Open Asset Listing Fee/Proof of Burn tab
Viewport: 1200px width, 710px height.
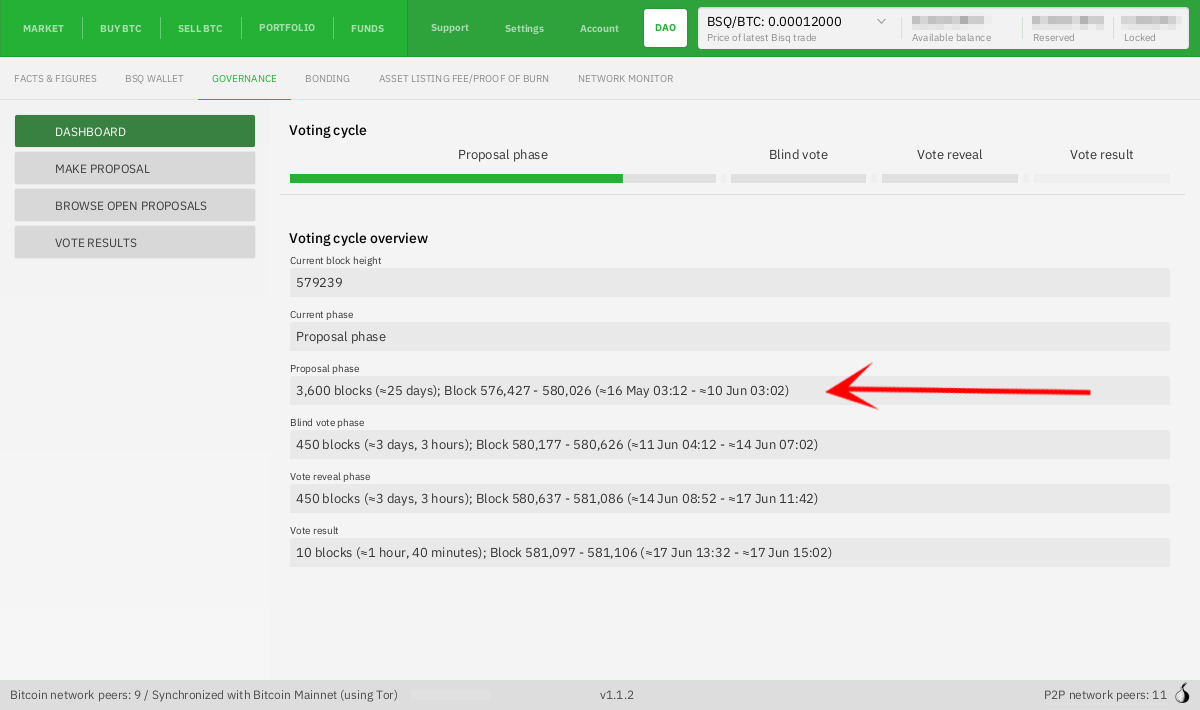click(x=464, y=79)
